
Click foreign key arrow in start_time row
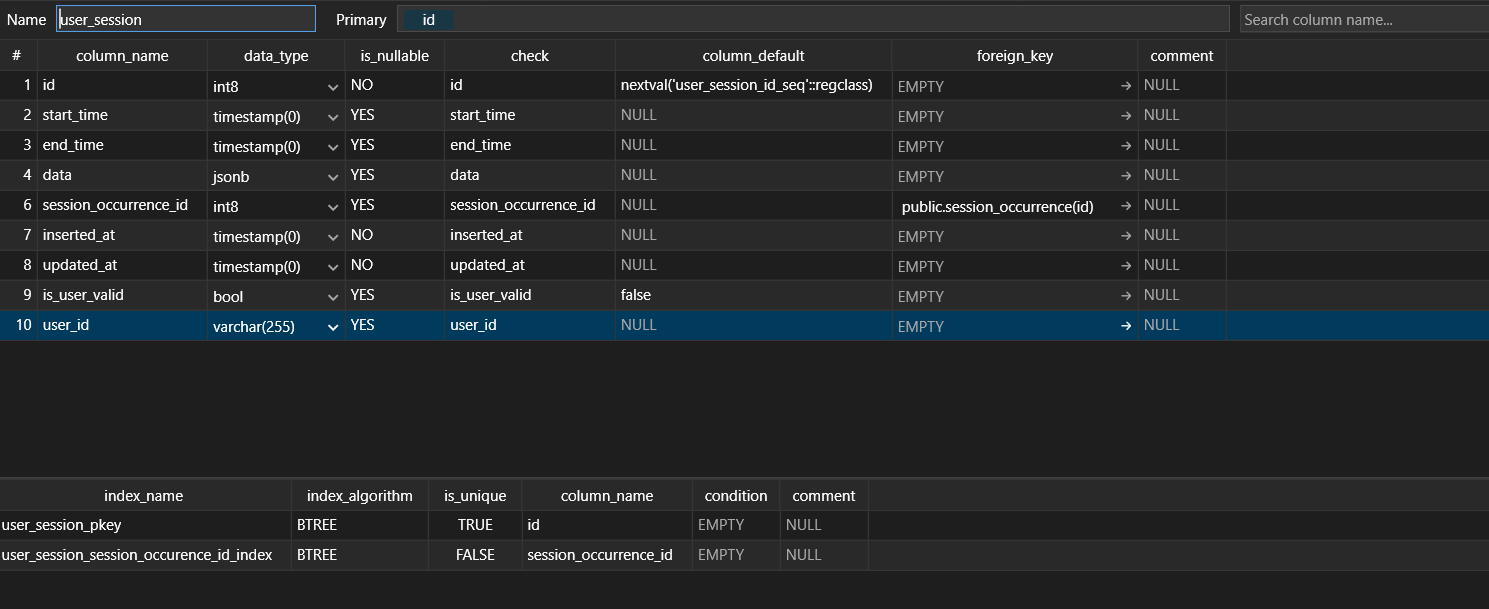[x=1126, y=116]
